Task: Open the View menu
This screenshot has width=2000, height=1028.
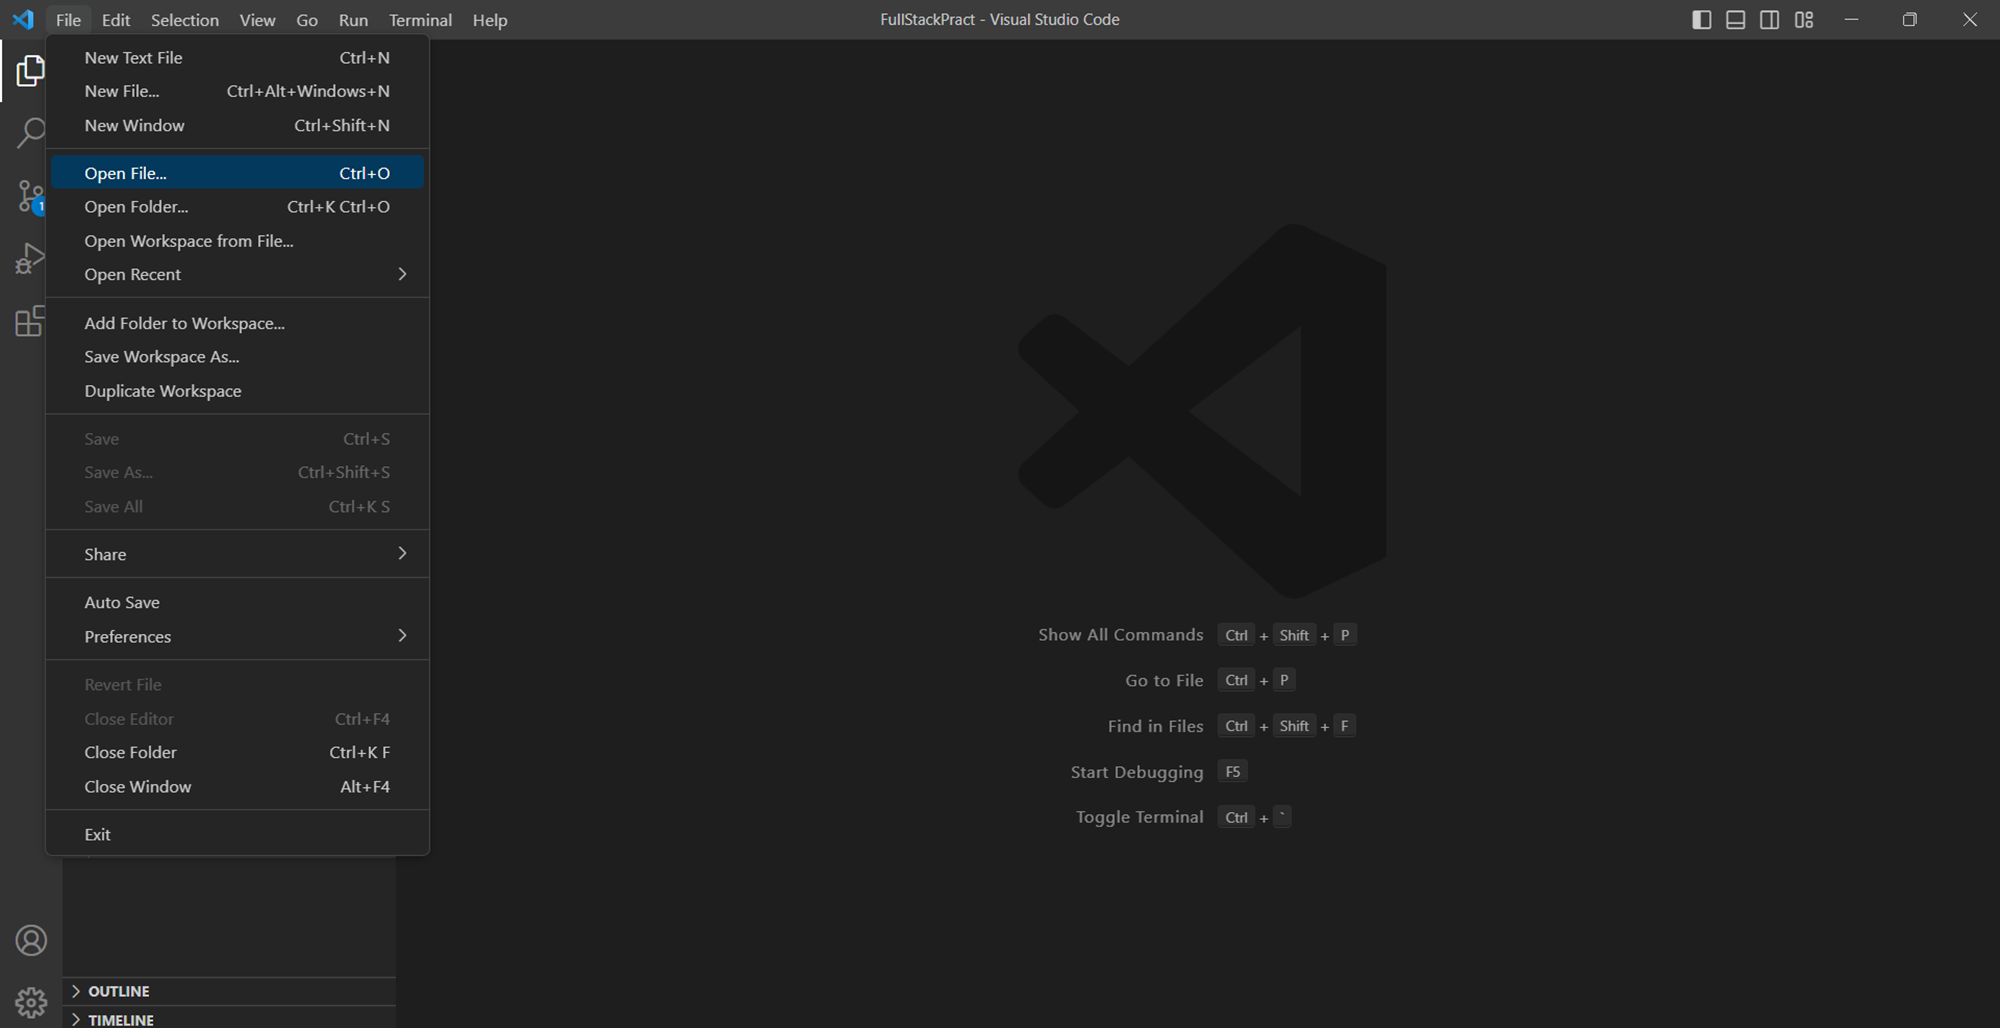Action: pos(257,20)
